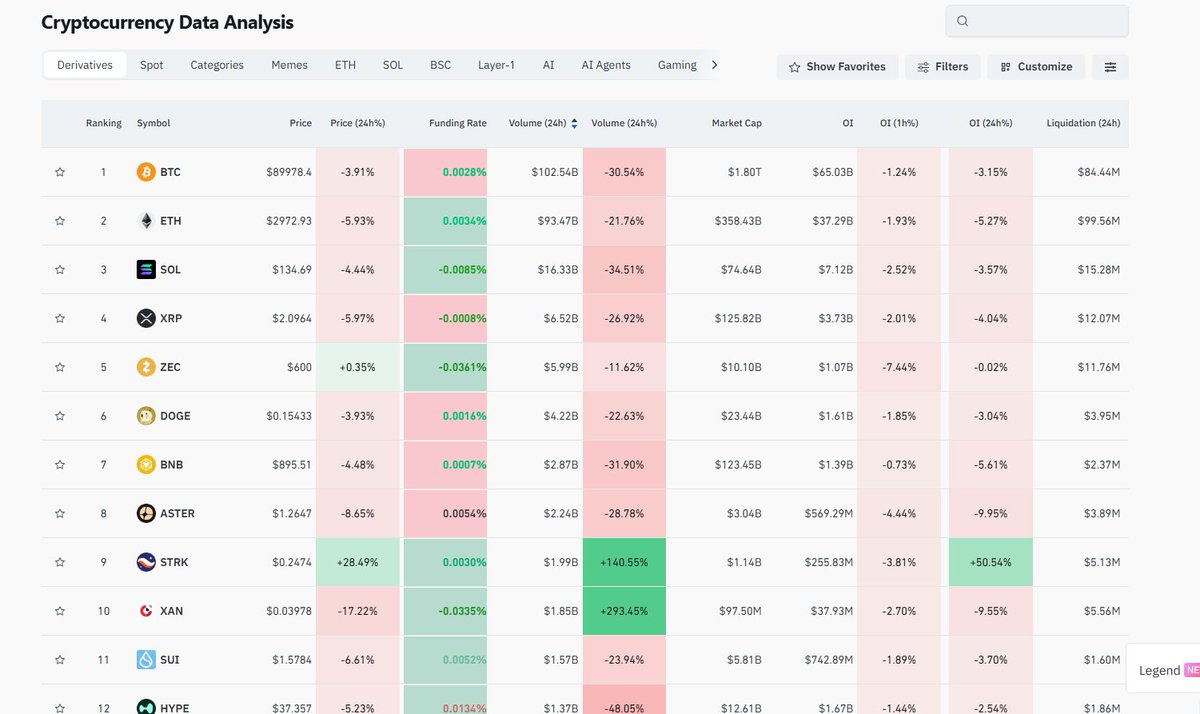The height and width of the screenshot is (714, 1200).
Task: Open the Legend panel
Action: click(x=1161, y=669)
